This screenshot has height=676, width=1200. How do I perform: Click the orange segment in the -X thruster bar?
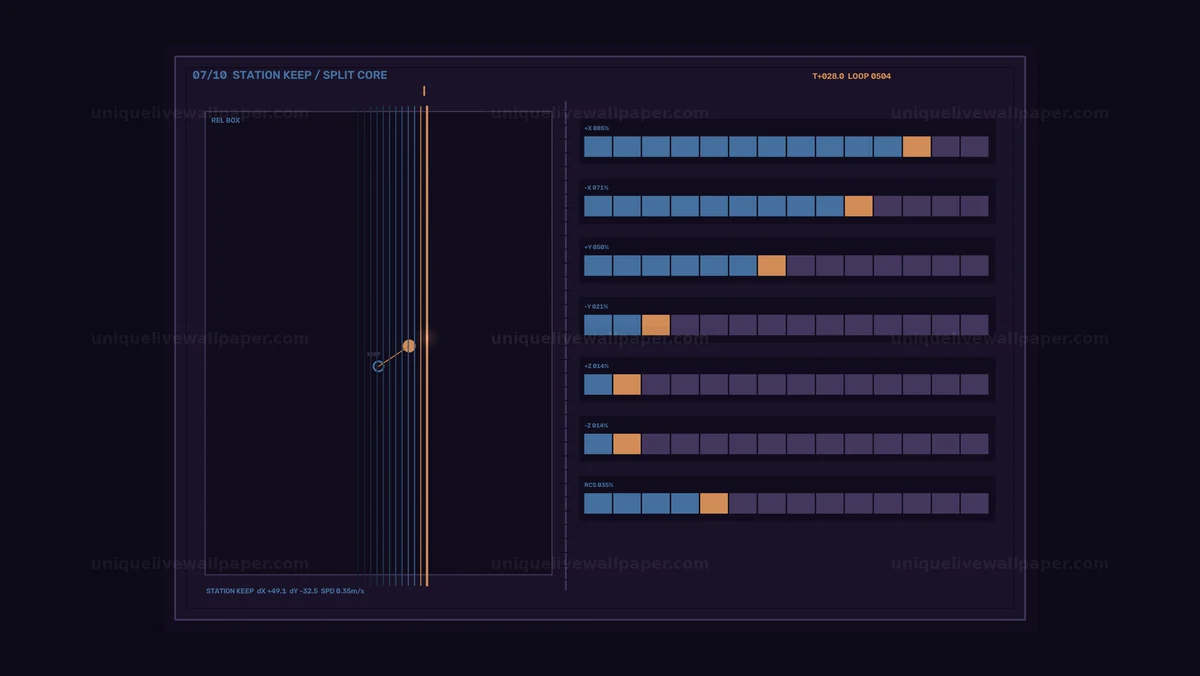[x=859, y=206]
